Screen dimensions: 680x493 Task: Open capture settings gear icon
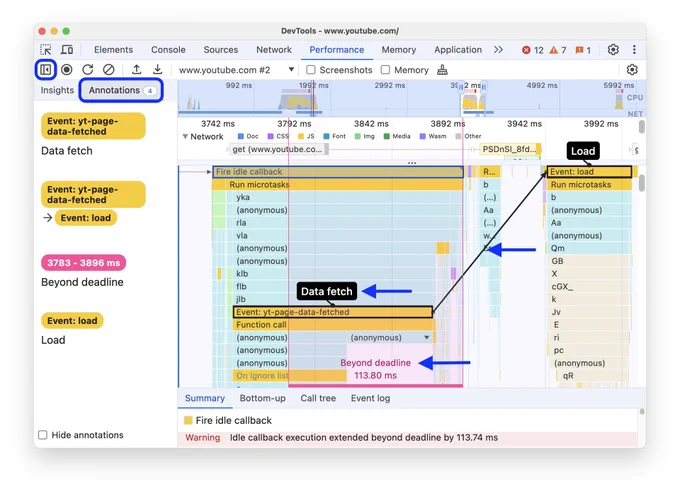[632, 70]
